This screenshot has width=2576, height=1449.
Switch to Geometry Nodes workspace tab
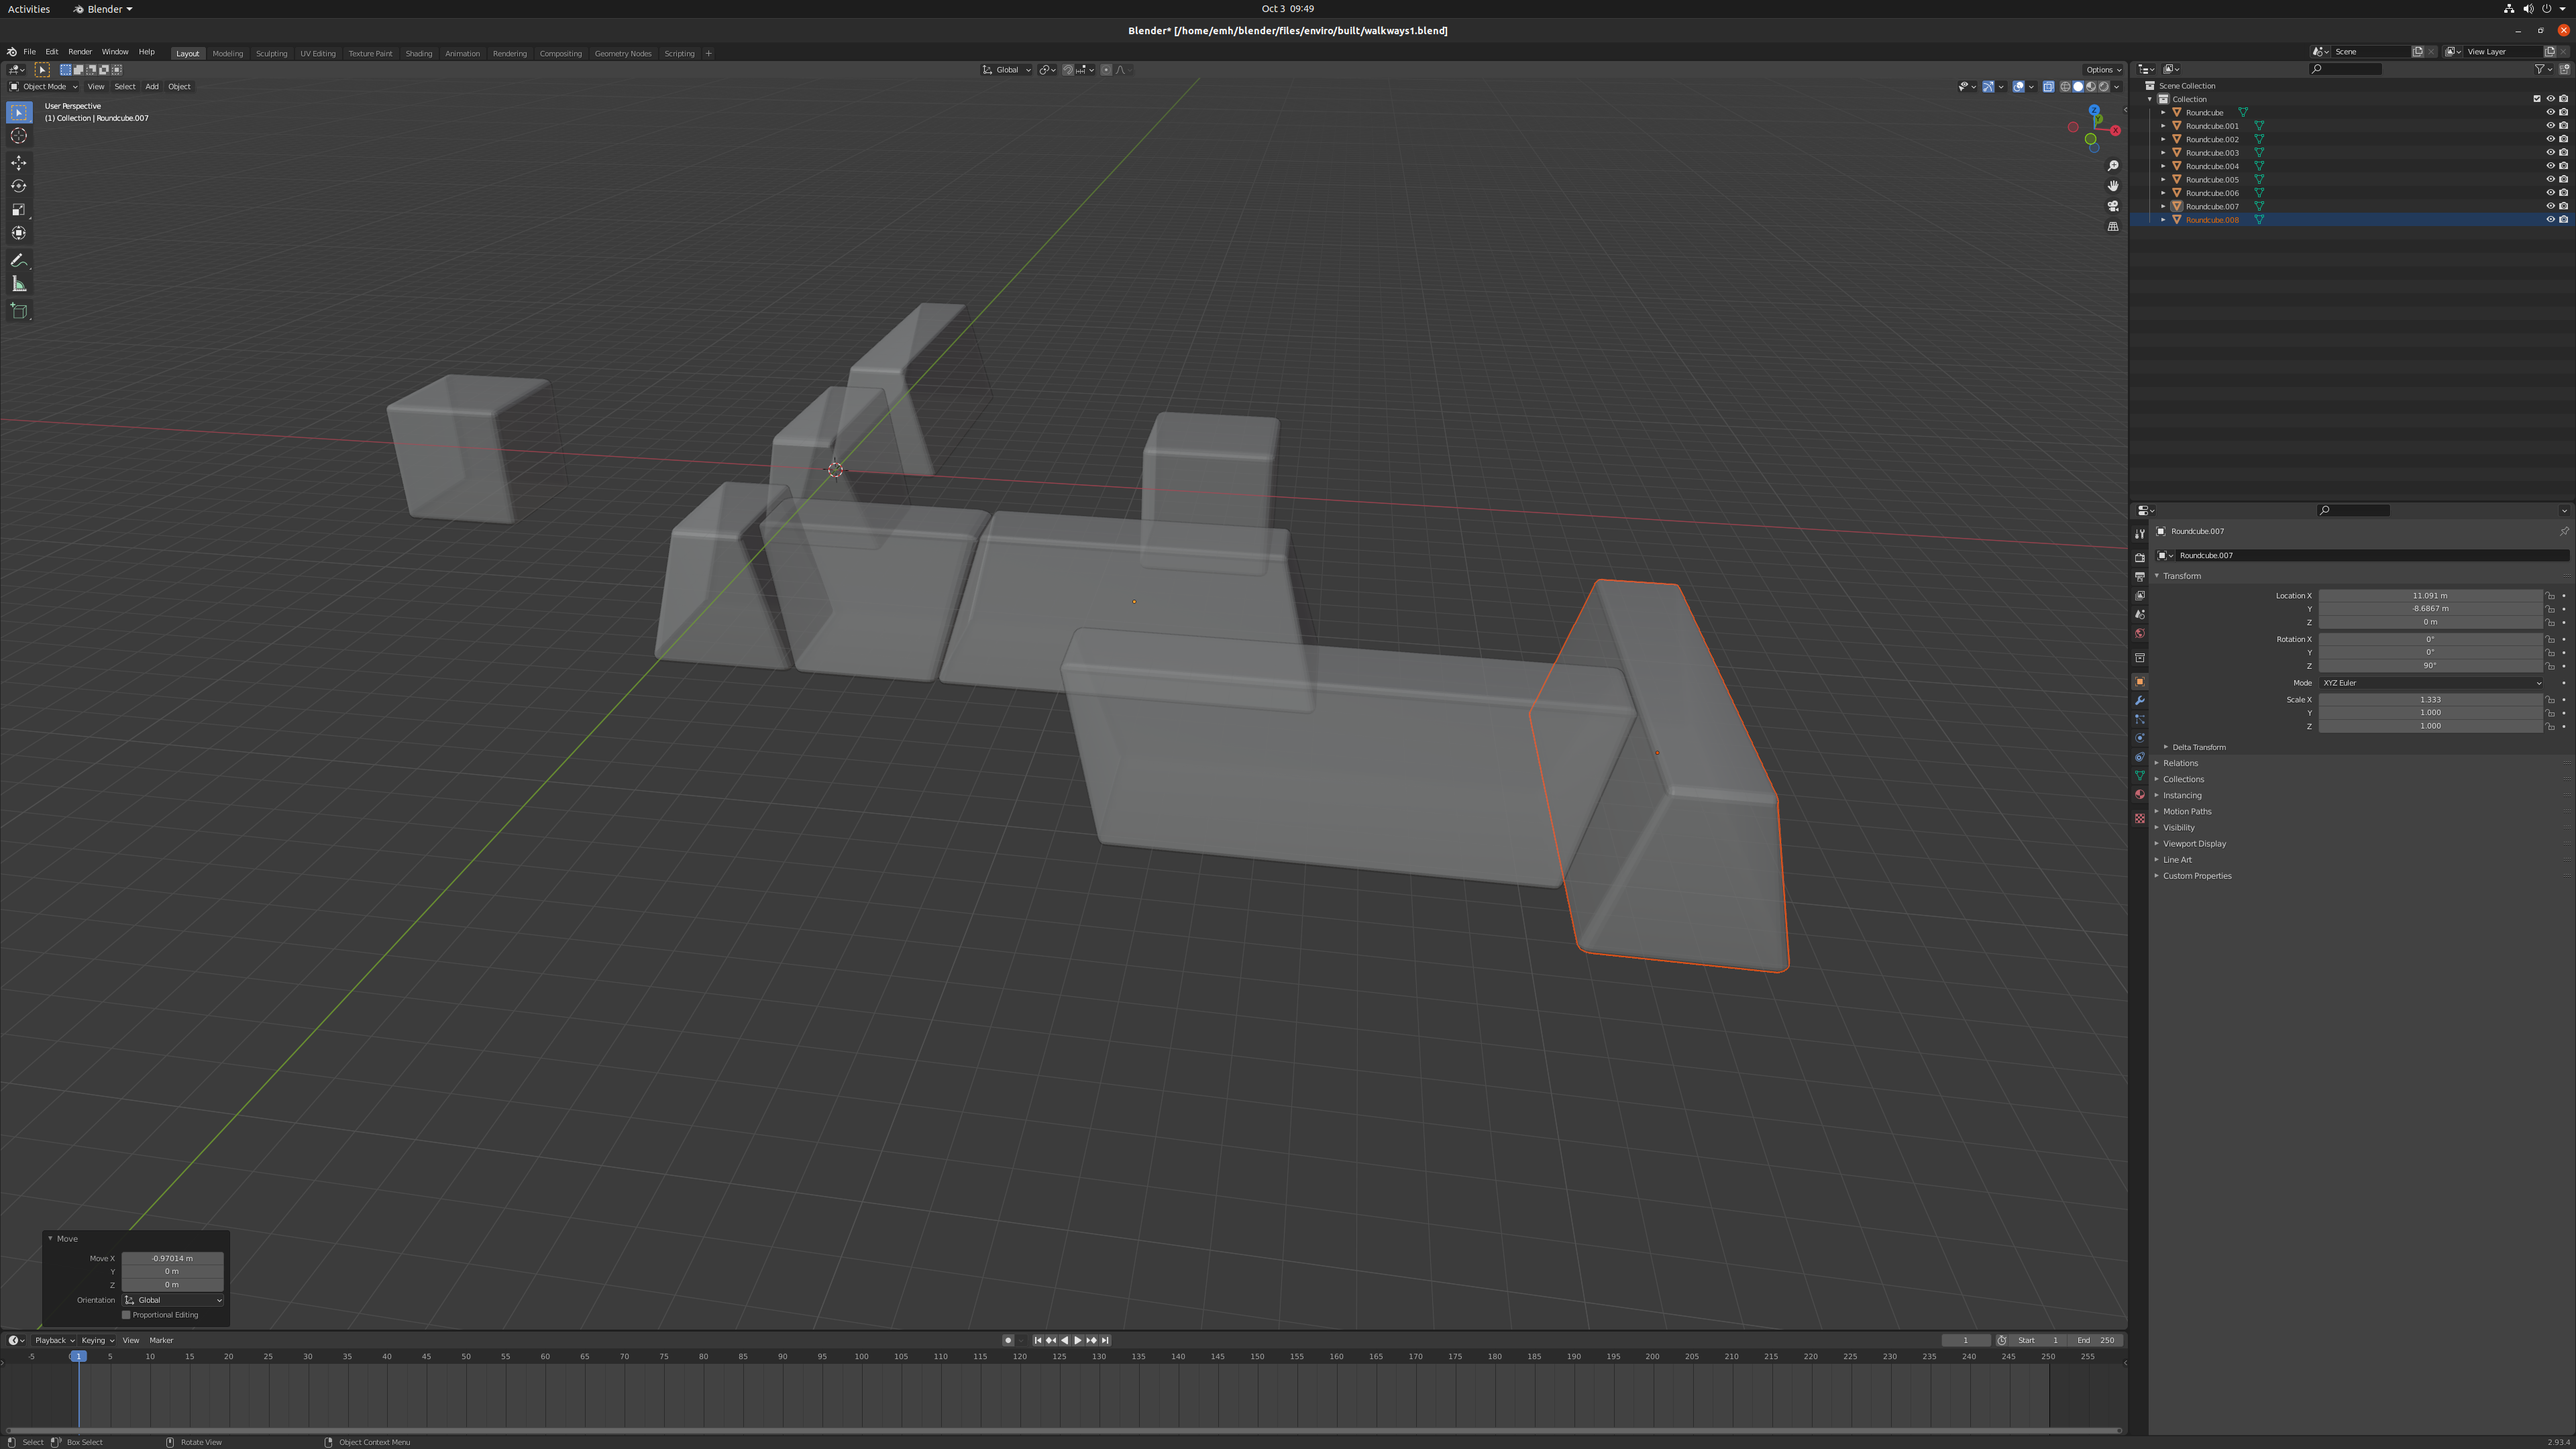623,54
